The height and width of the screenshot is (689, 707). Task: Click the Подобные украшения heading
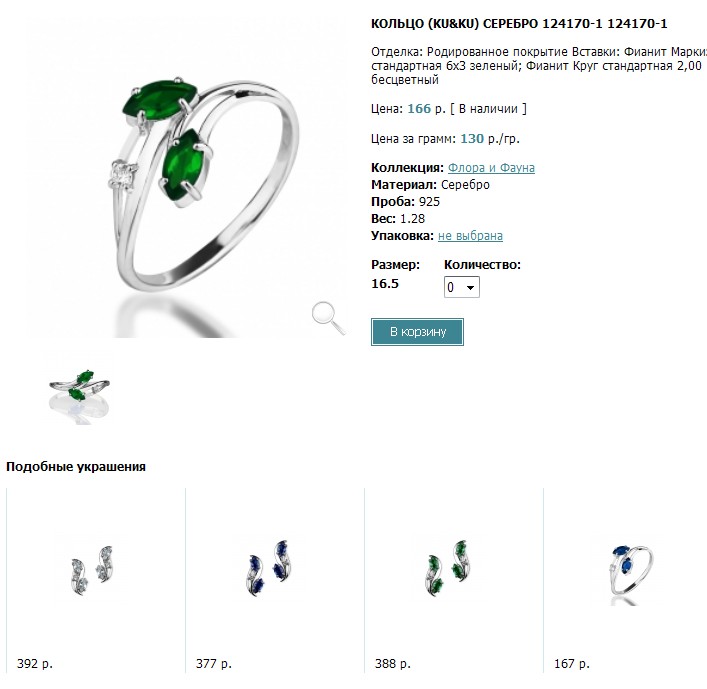coord(76,467)
